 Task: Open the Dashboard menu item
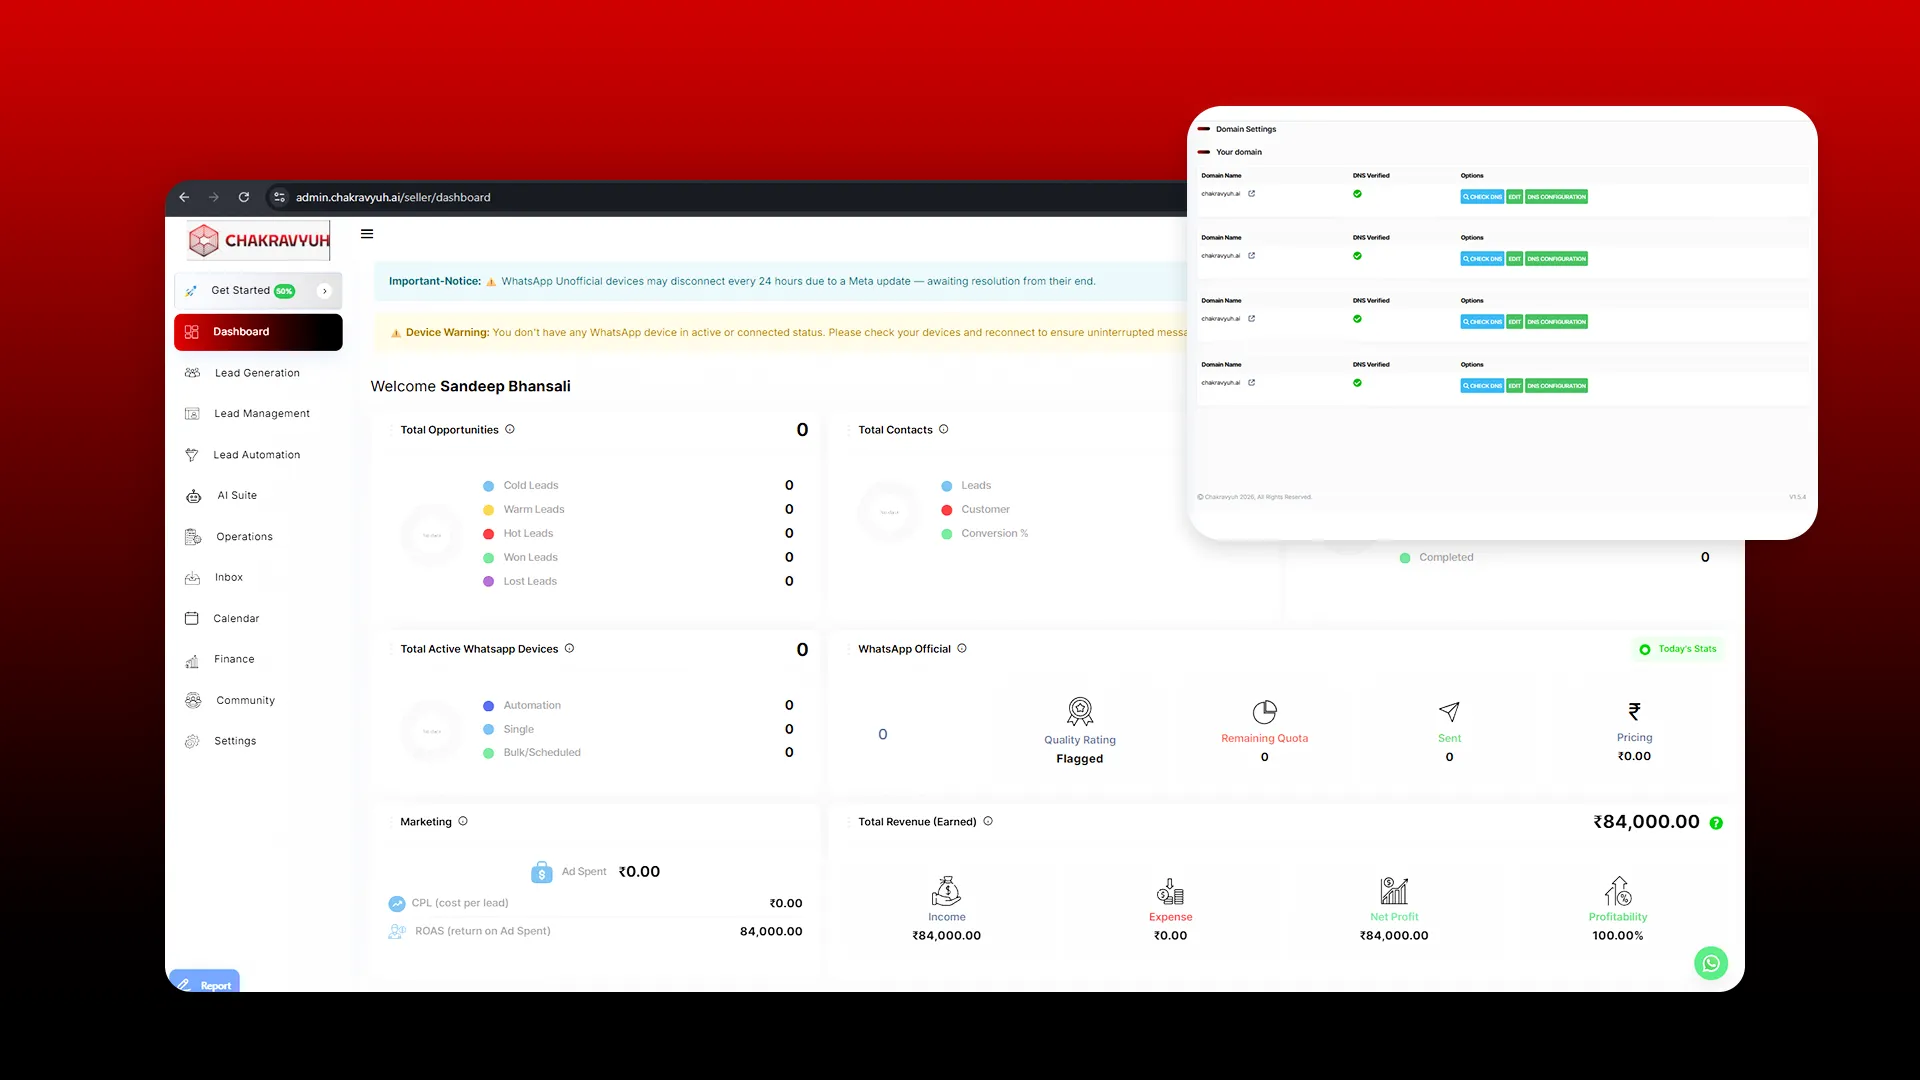coord(258,332)
